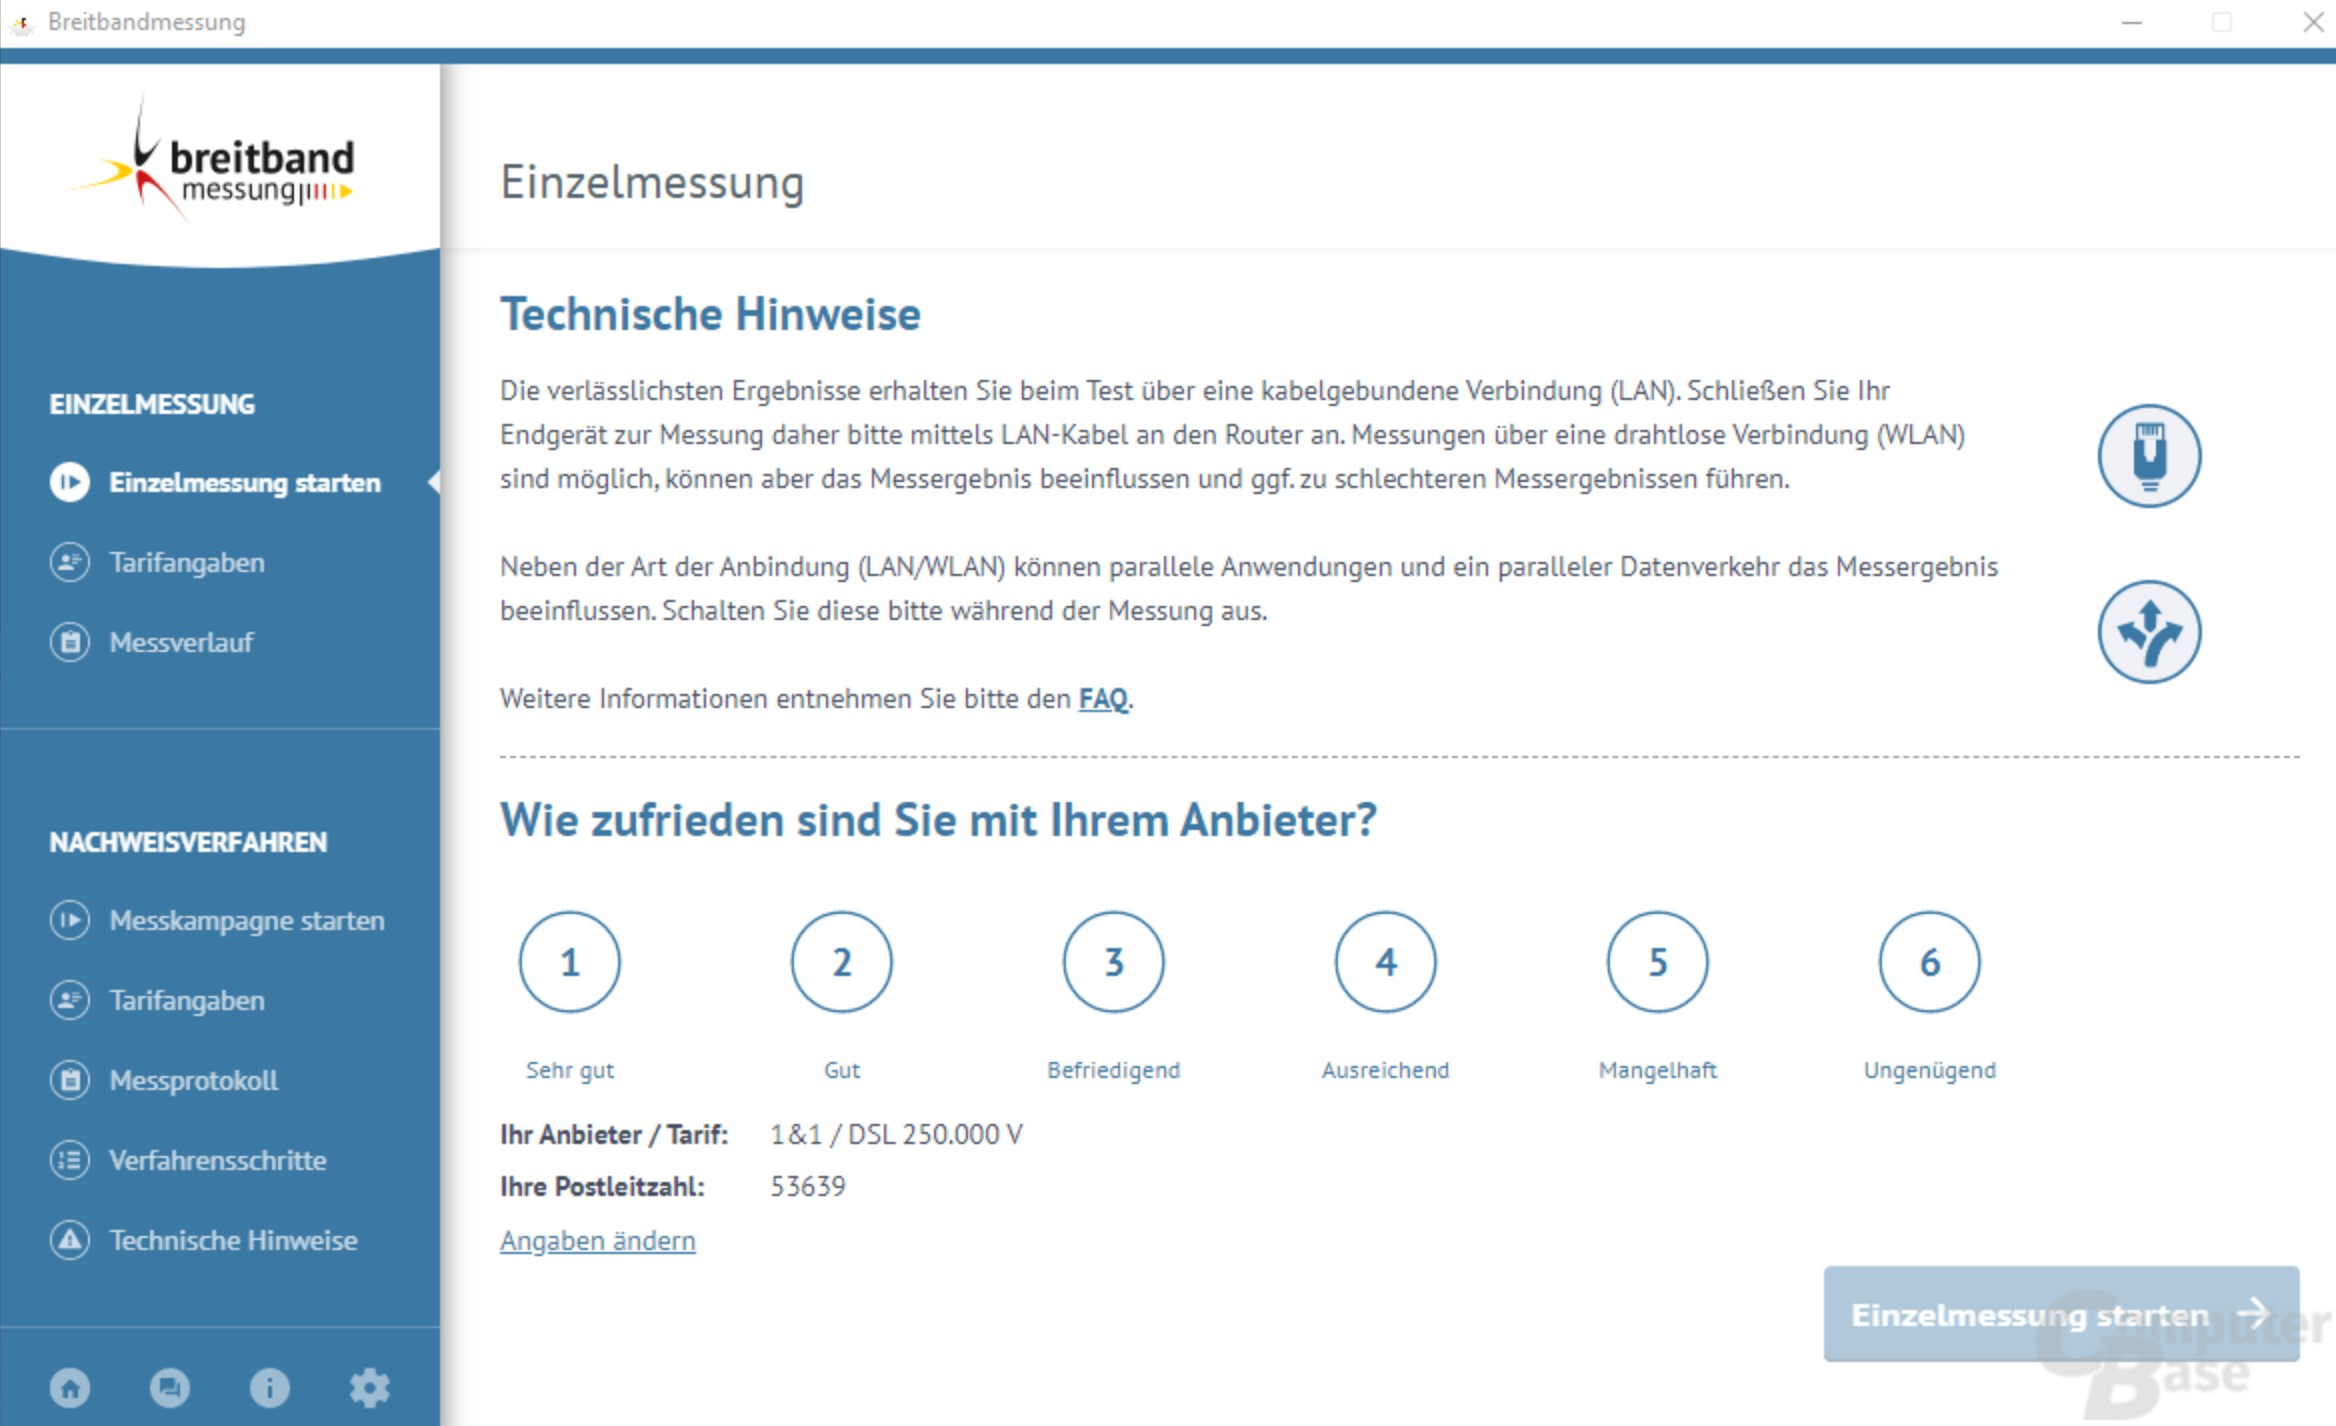The height and width of the screenshot is (1426, 2336).
Task: Close the Breitbandmessung window
Action: (2313, 22)
